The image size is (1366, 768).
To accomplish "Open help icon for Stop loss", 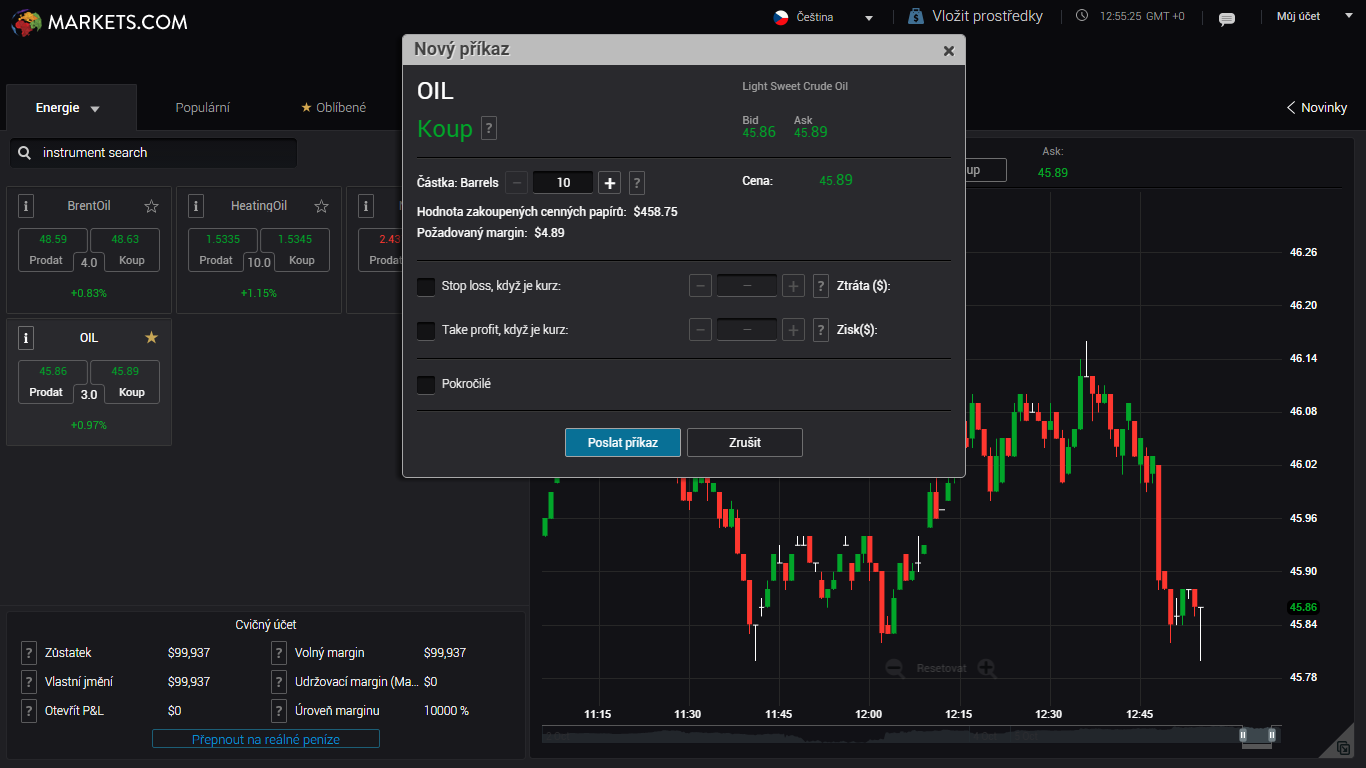I will click(x=821, y=286).
